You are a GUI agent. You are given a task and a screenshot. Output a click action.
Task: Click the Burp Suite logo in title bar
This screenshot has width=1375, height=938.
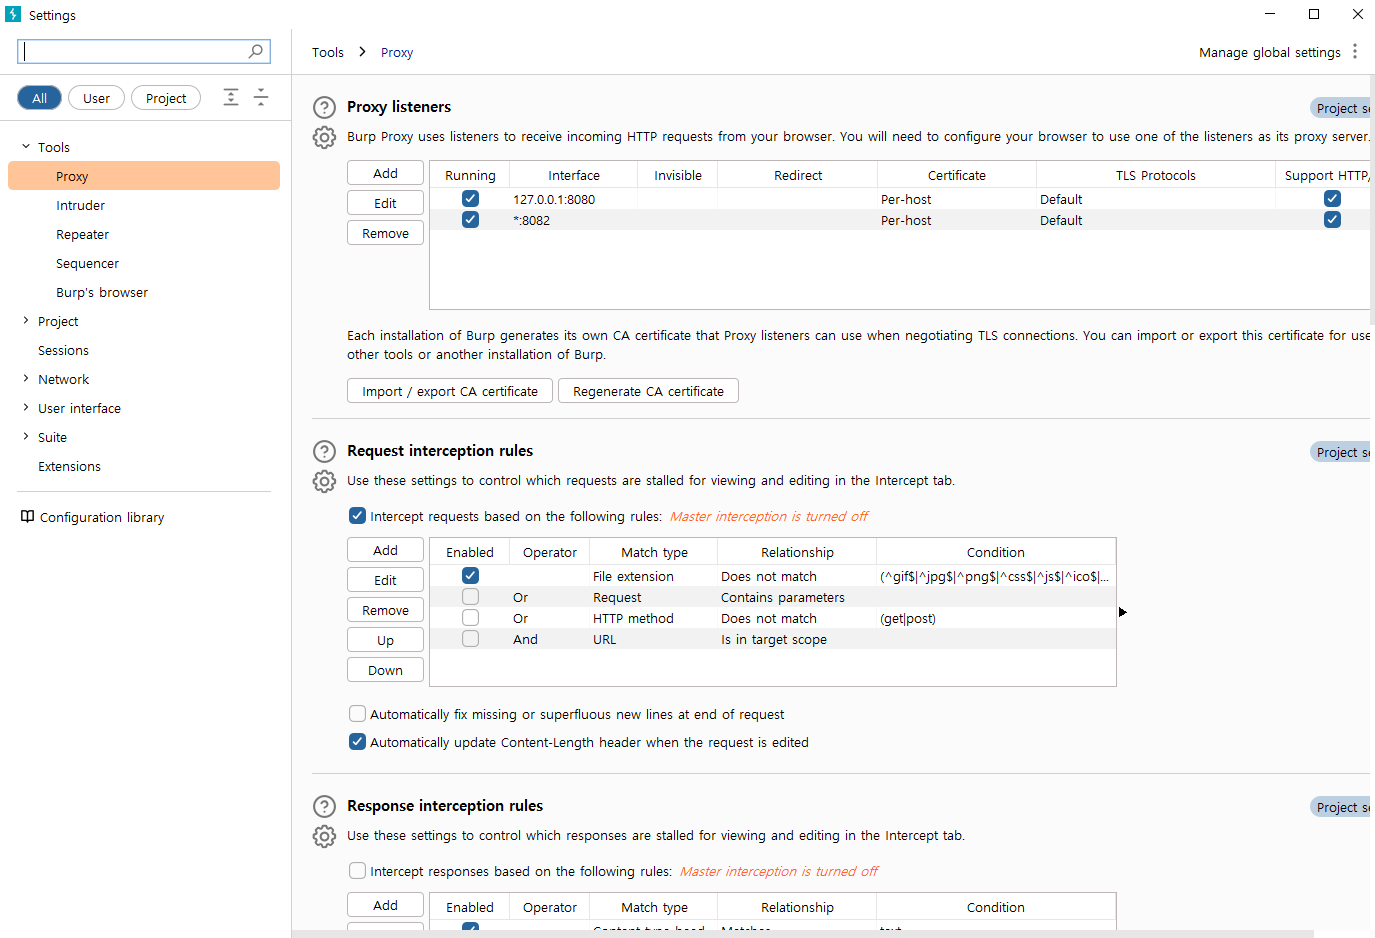[x=13, y=14]
